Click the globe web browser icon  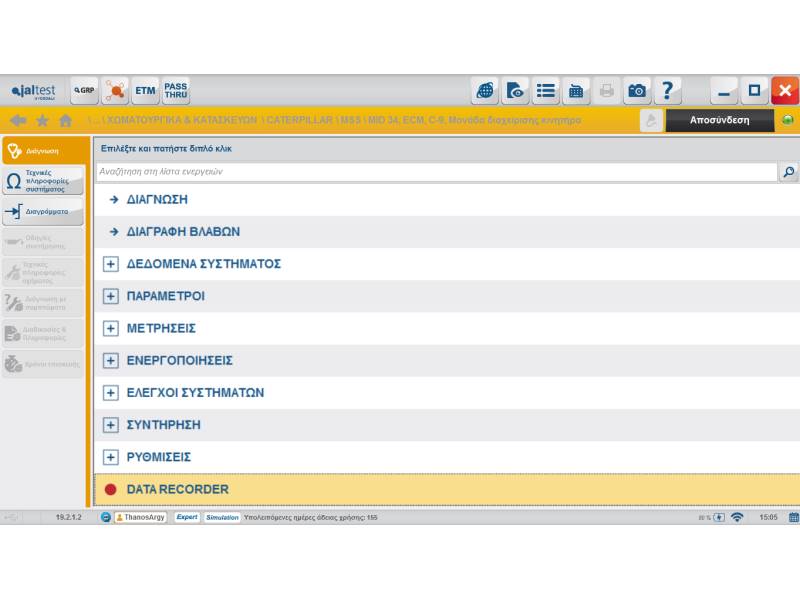(x=485, y=91)
